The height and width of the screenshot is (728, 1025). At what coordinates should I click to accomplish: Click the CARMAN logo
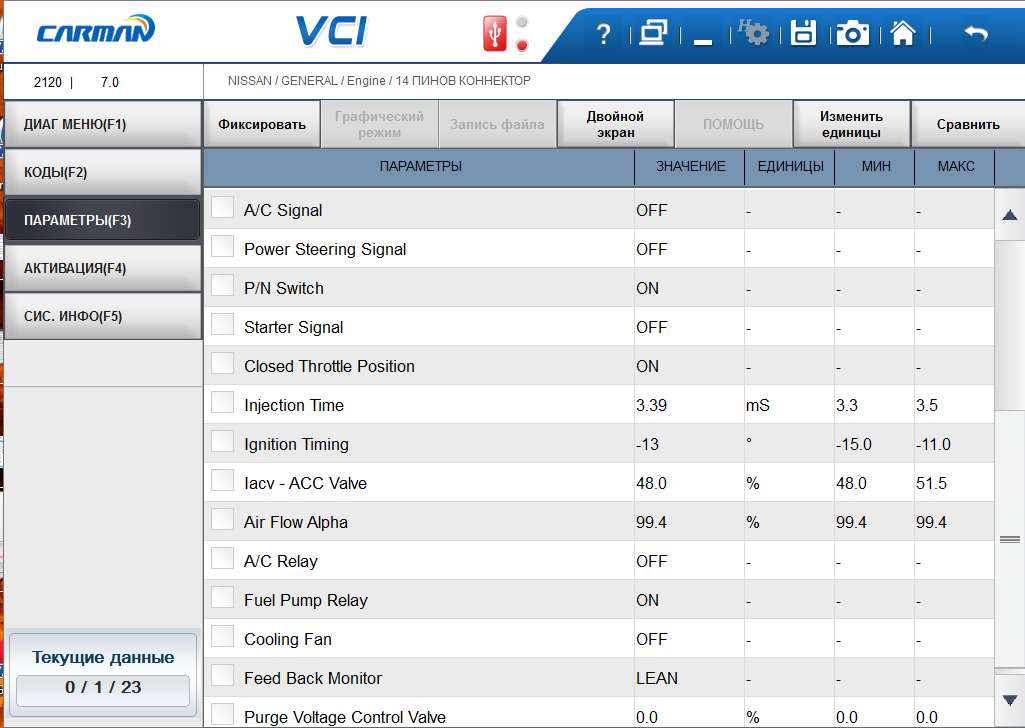(x=95, y=30)
